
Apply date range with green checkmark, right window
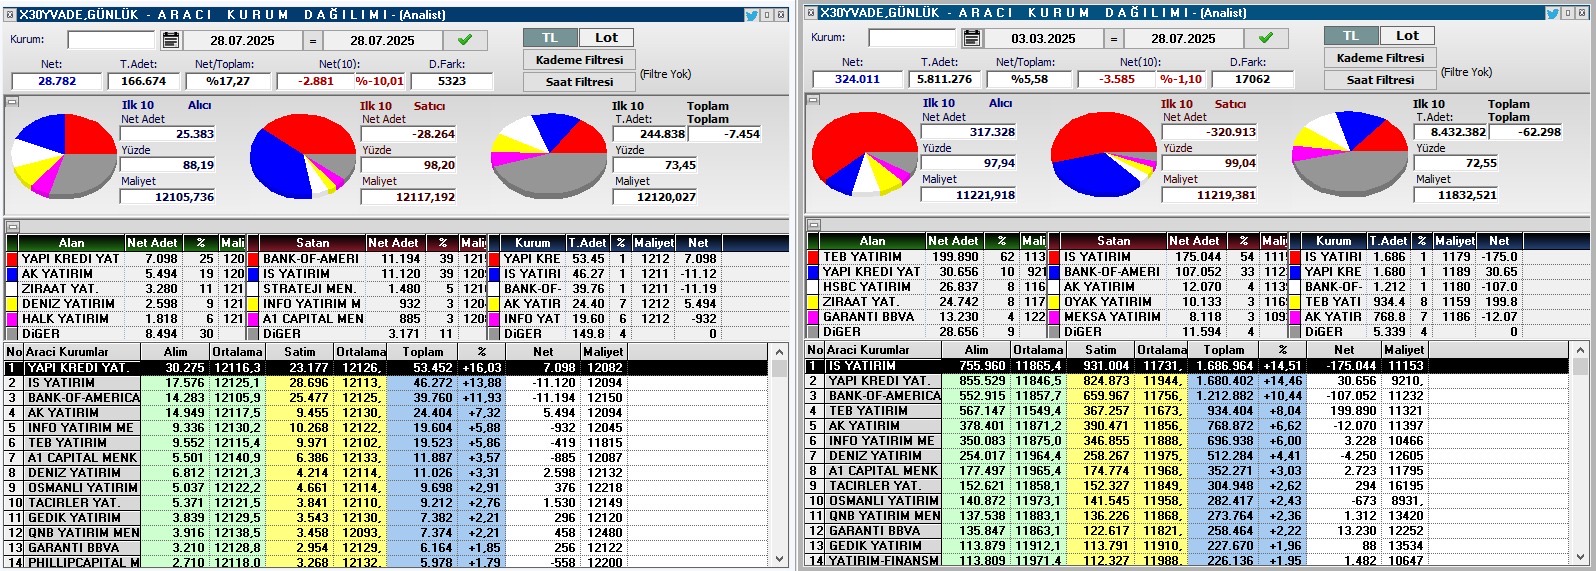tap(1265, 38)
